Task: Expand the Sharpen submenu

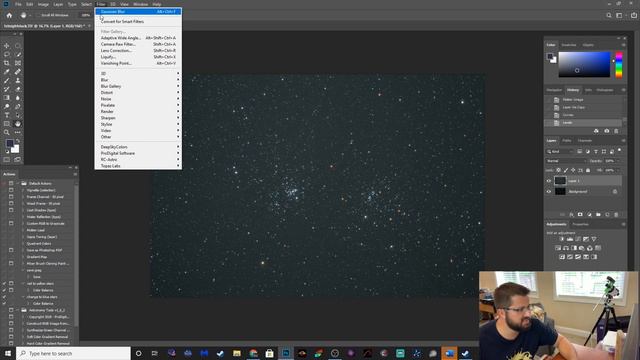Action: [138, 118]
